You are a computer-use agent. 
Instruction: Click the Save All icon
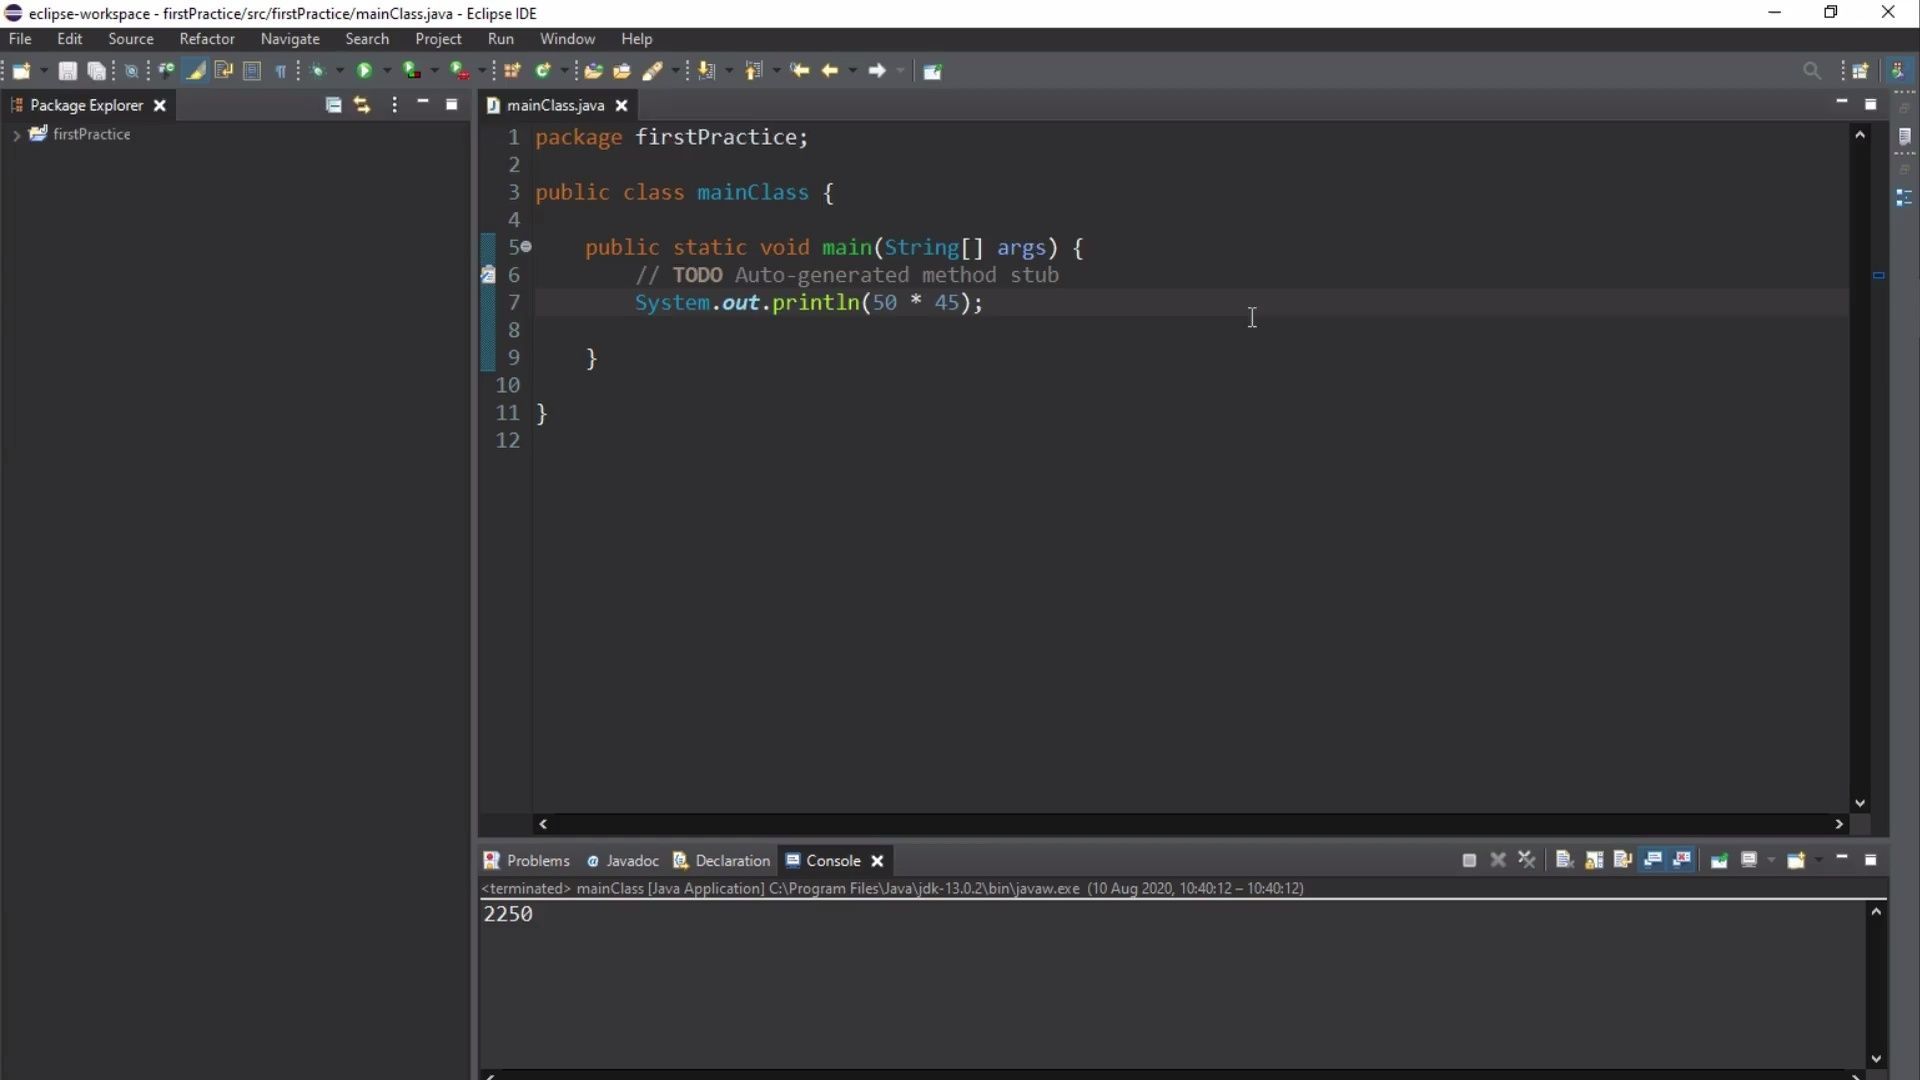pyautogui.click(x=96, y=71)
